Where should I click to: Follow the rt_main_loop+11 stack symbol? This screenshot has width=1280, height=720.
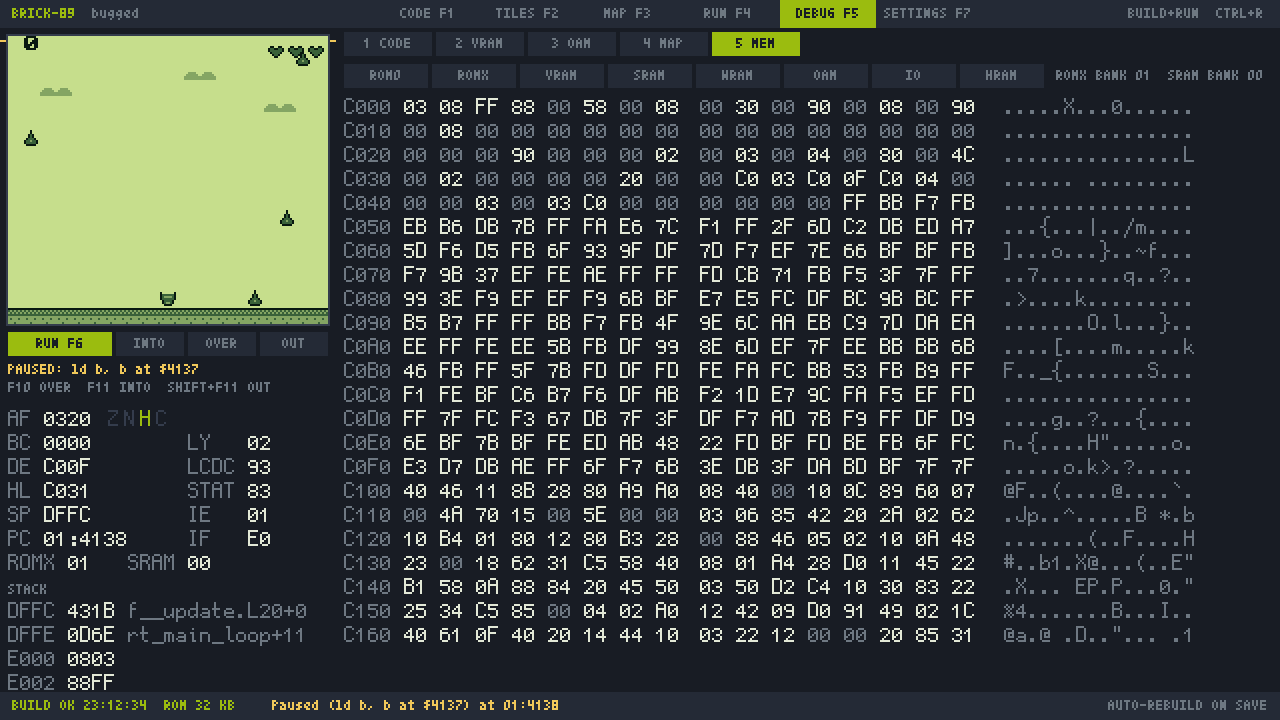click(x=216, y=635)
